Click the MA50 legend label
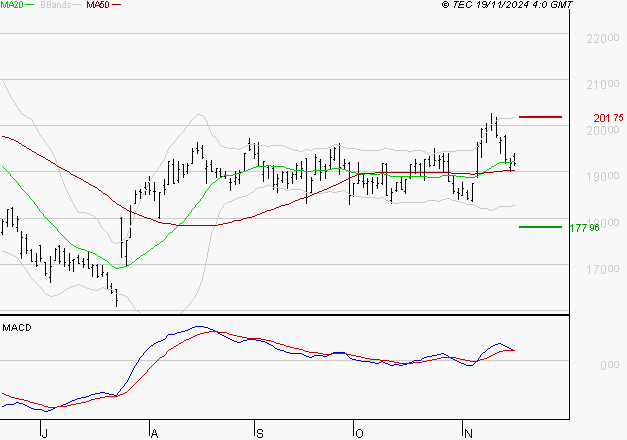This screenshot has width=627, height=440. [x=98, y=5]
